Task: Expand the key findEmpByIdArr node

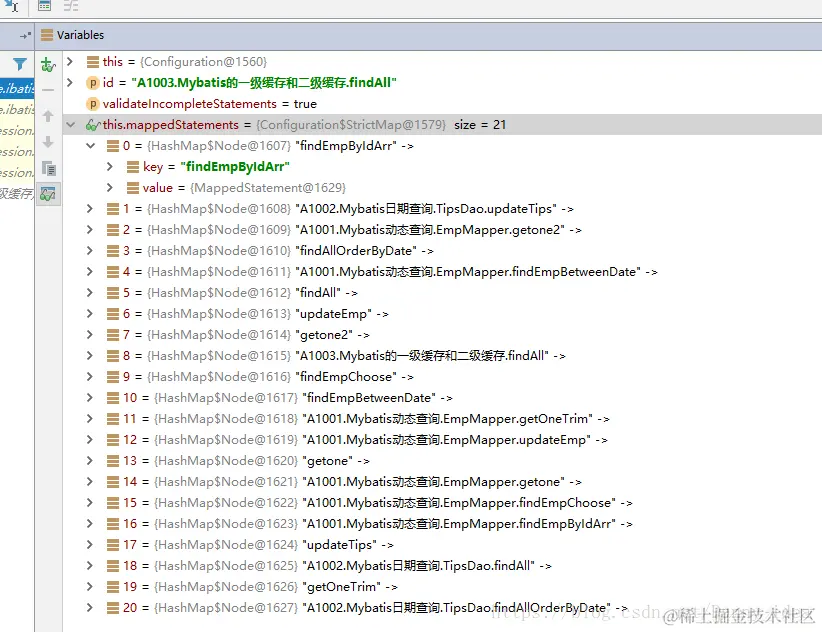Action: point(110,167)
